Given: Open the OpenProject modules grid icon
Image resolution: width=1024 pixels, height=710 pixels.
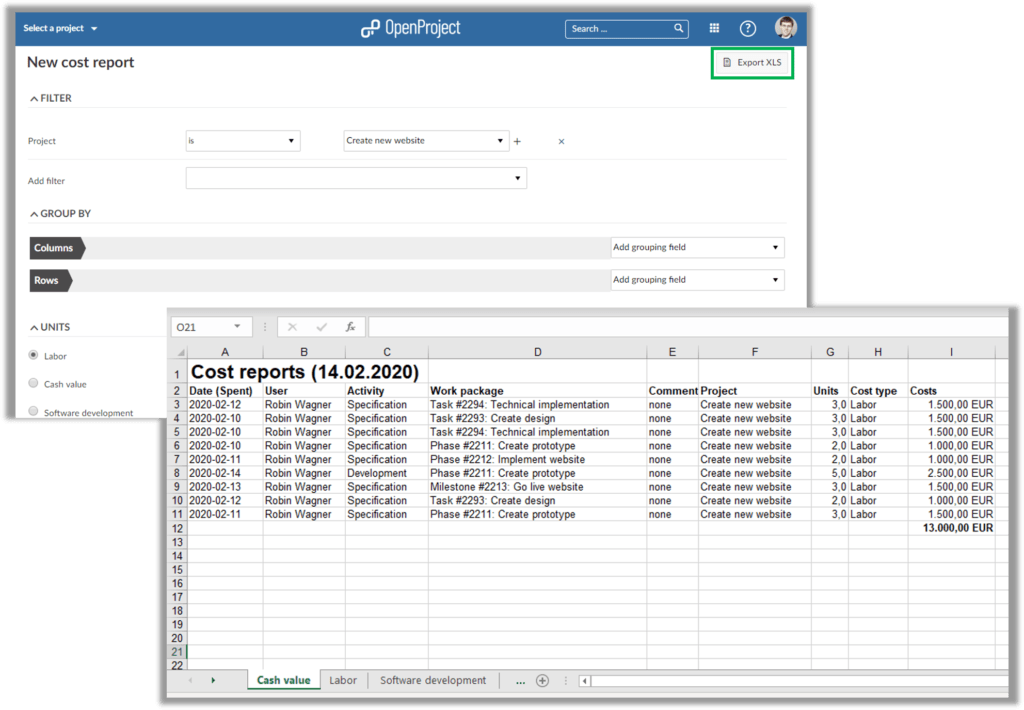Looking at the screenshot, I should coord(714,28).
